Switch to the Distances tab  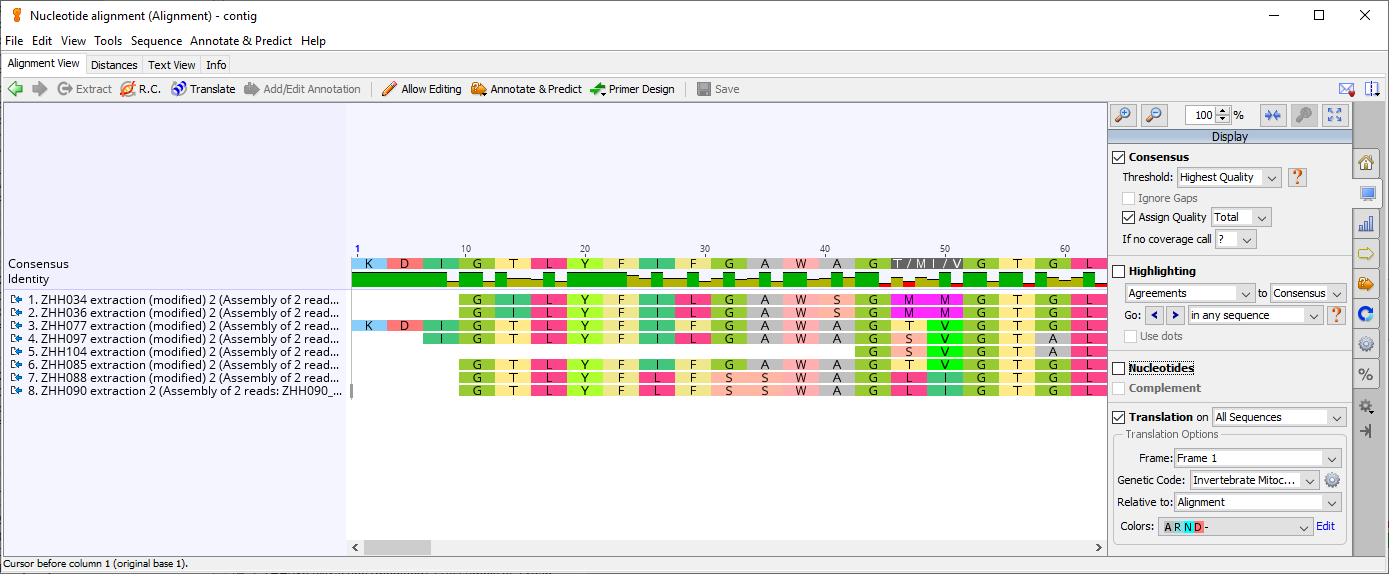pyautogui.click(x=114, y=65)
